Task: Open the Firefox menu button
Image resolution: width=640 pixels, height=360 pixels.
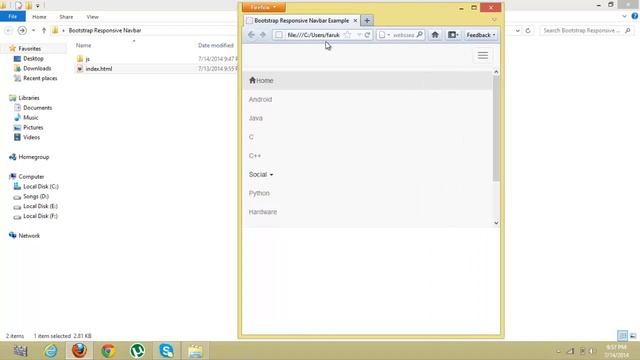Action: [x=263, y=7]
